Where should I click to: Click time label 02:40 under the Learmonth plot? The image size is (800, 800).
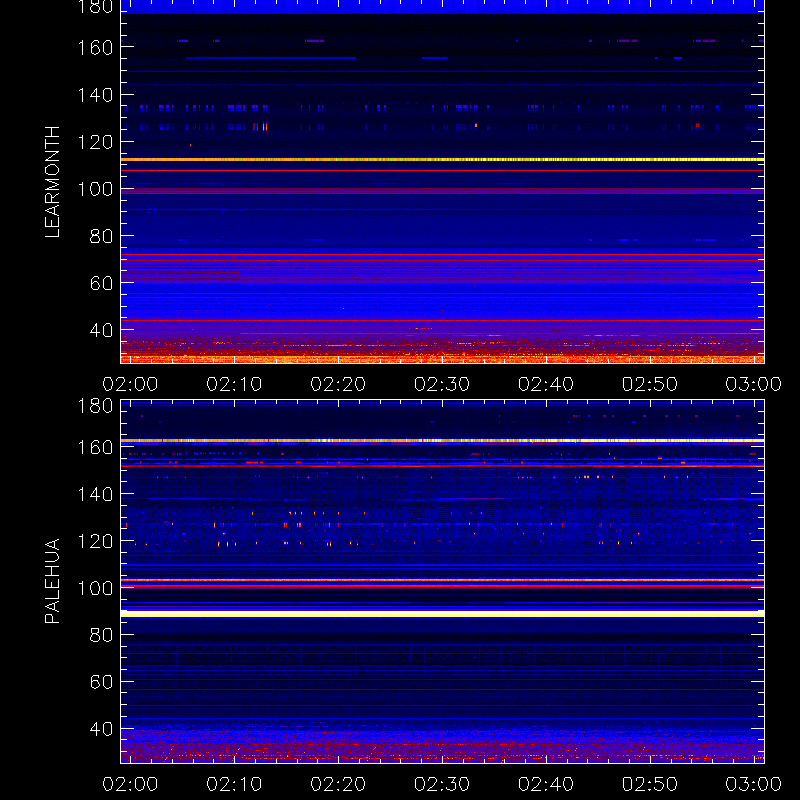coord(546,384)
